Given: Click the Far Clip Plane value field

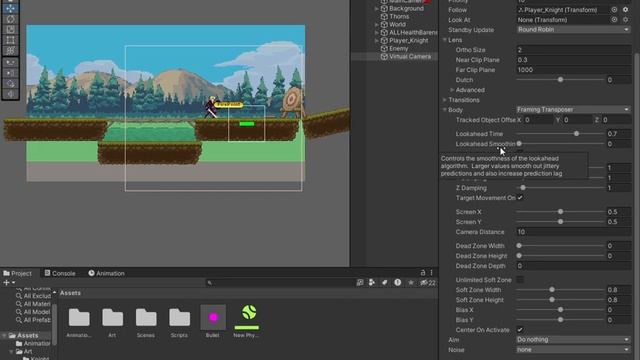Looking at the screenshot, I should (x=573, y=70).
